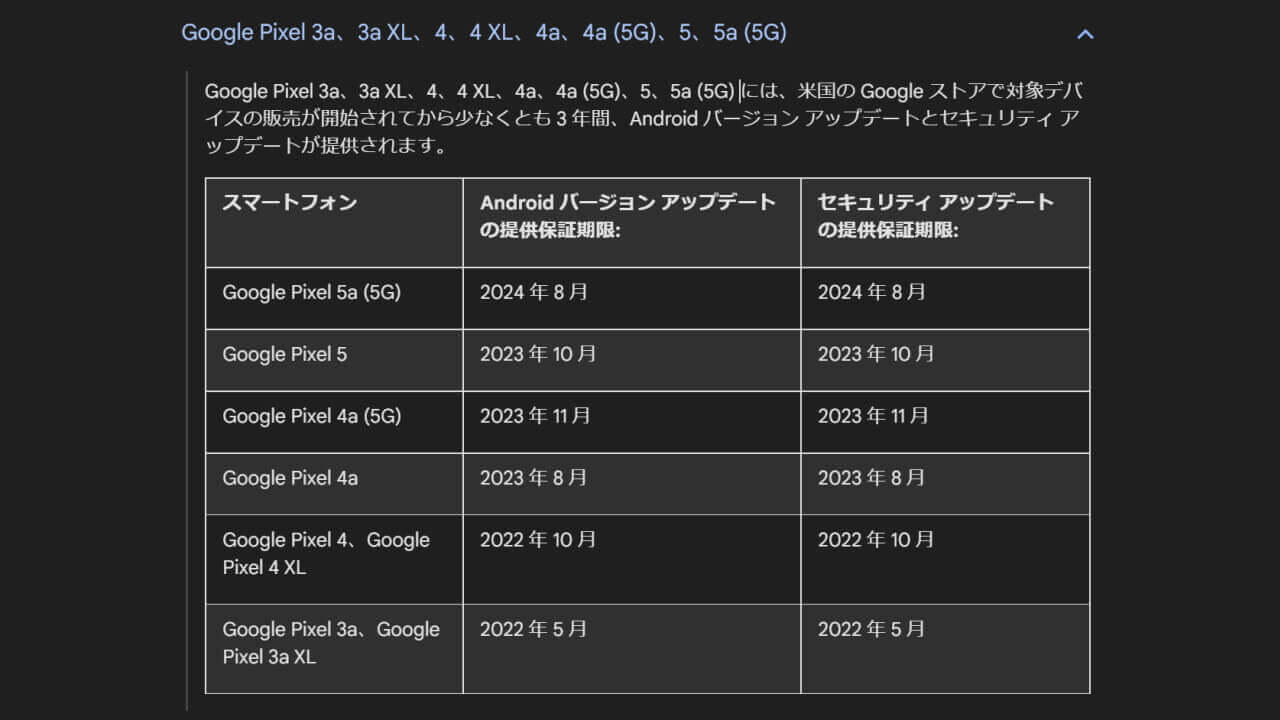This screenshot has height=720, width=1280.
Task: Select the Google Pixel 4a row name cell
Action: [x=290, y=479]
